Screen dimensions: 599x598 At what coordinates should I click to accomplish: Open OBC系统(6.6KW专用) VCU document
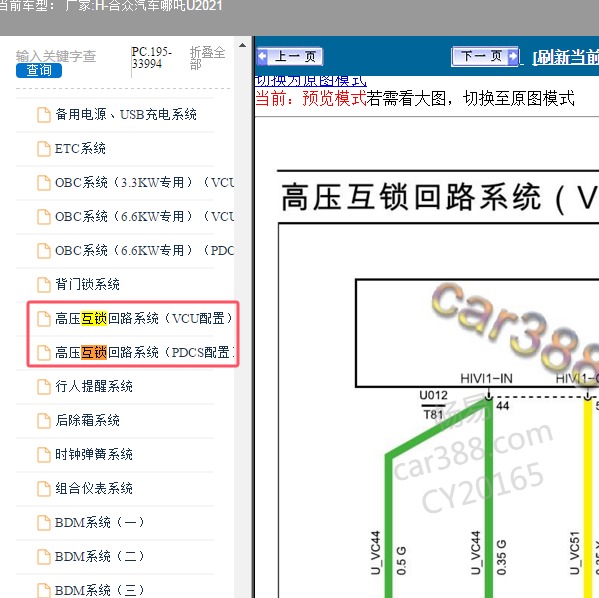[145, 216]
